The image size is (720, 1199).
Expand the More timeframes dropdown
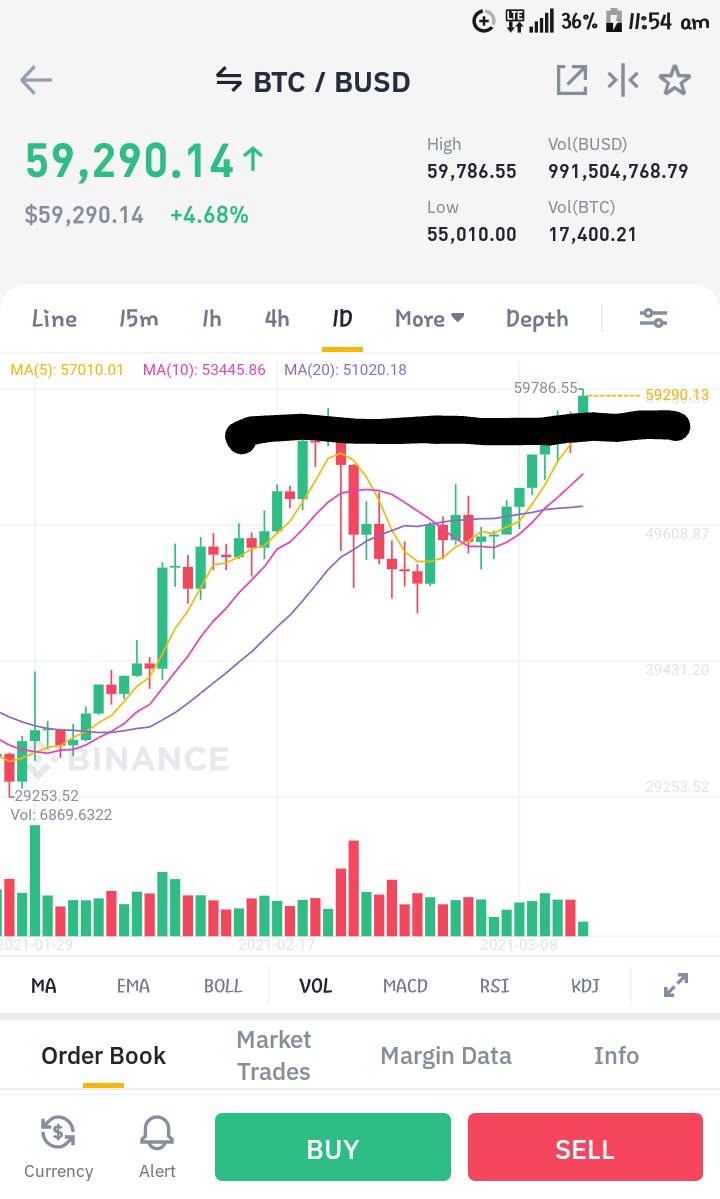(x=430, y=318)
